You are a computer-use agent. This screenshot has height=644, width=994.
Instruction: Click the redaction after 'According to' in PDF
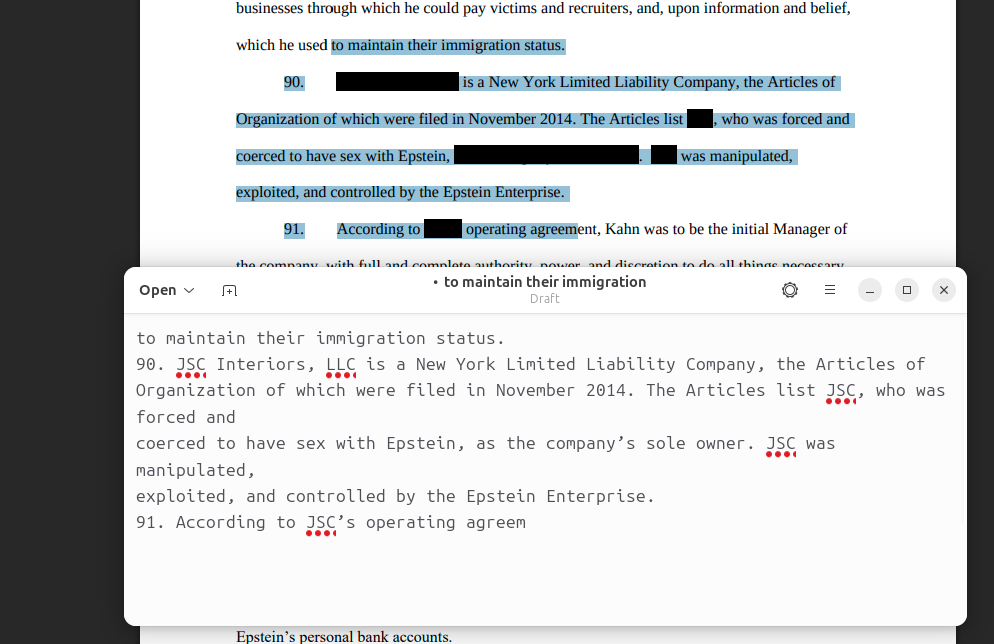(442, 229)
